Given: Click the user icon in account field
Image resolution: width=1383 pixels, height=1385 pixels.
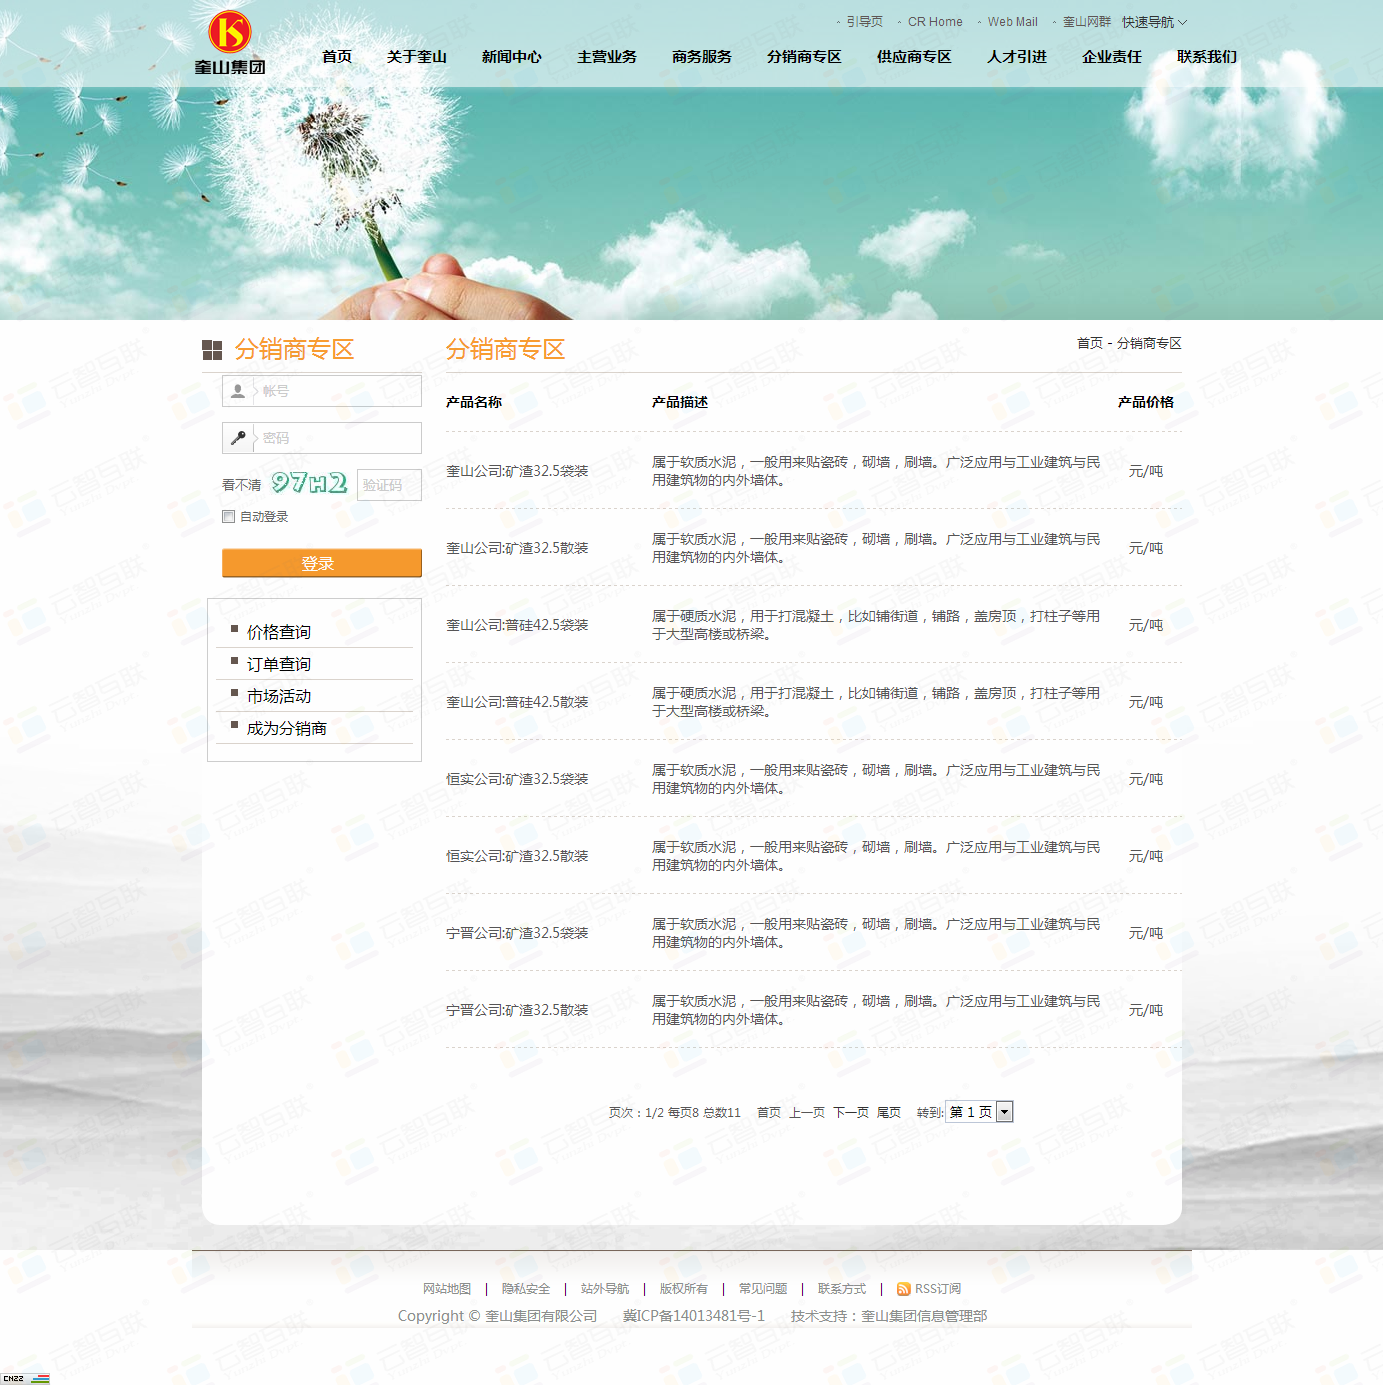Looking at the screenshot, I should (238, 391).
